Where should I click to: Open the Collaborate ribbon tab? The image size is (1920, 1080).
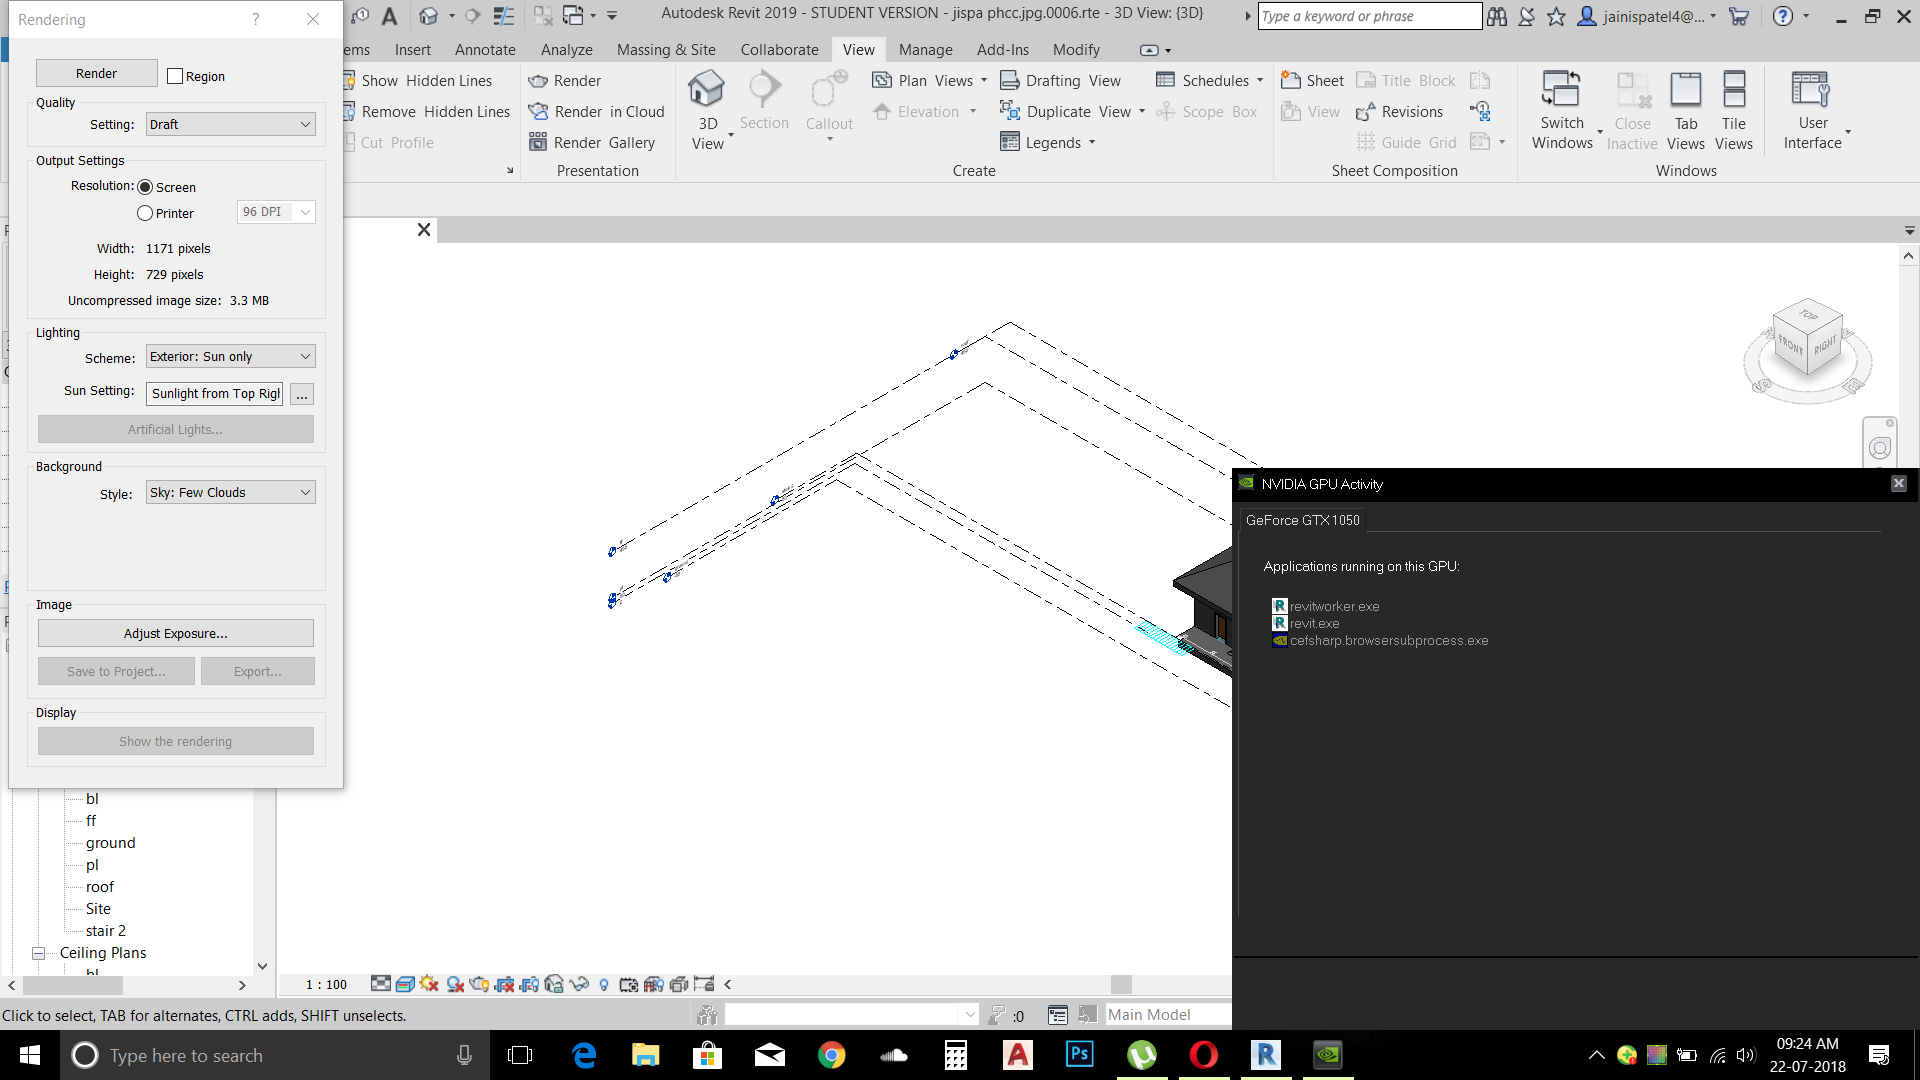pos(779,49)
